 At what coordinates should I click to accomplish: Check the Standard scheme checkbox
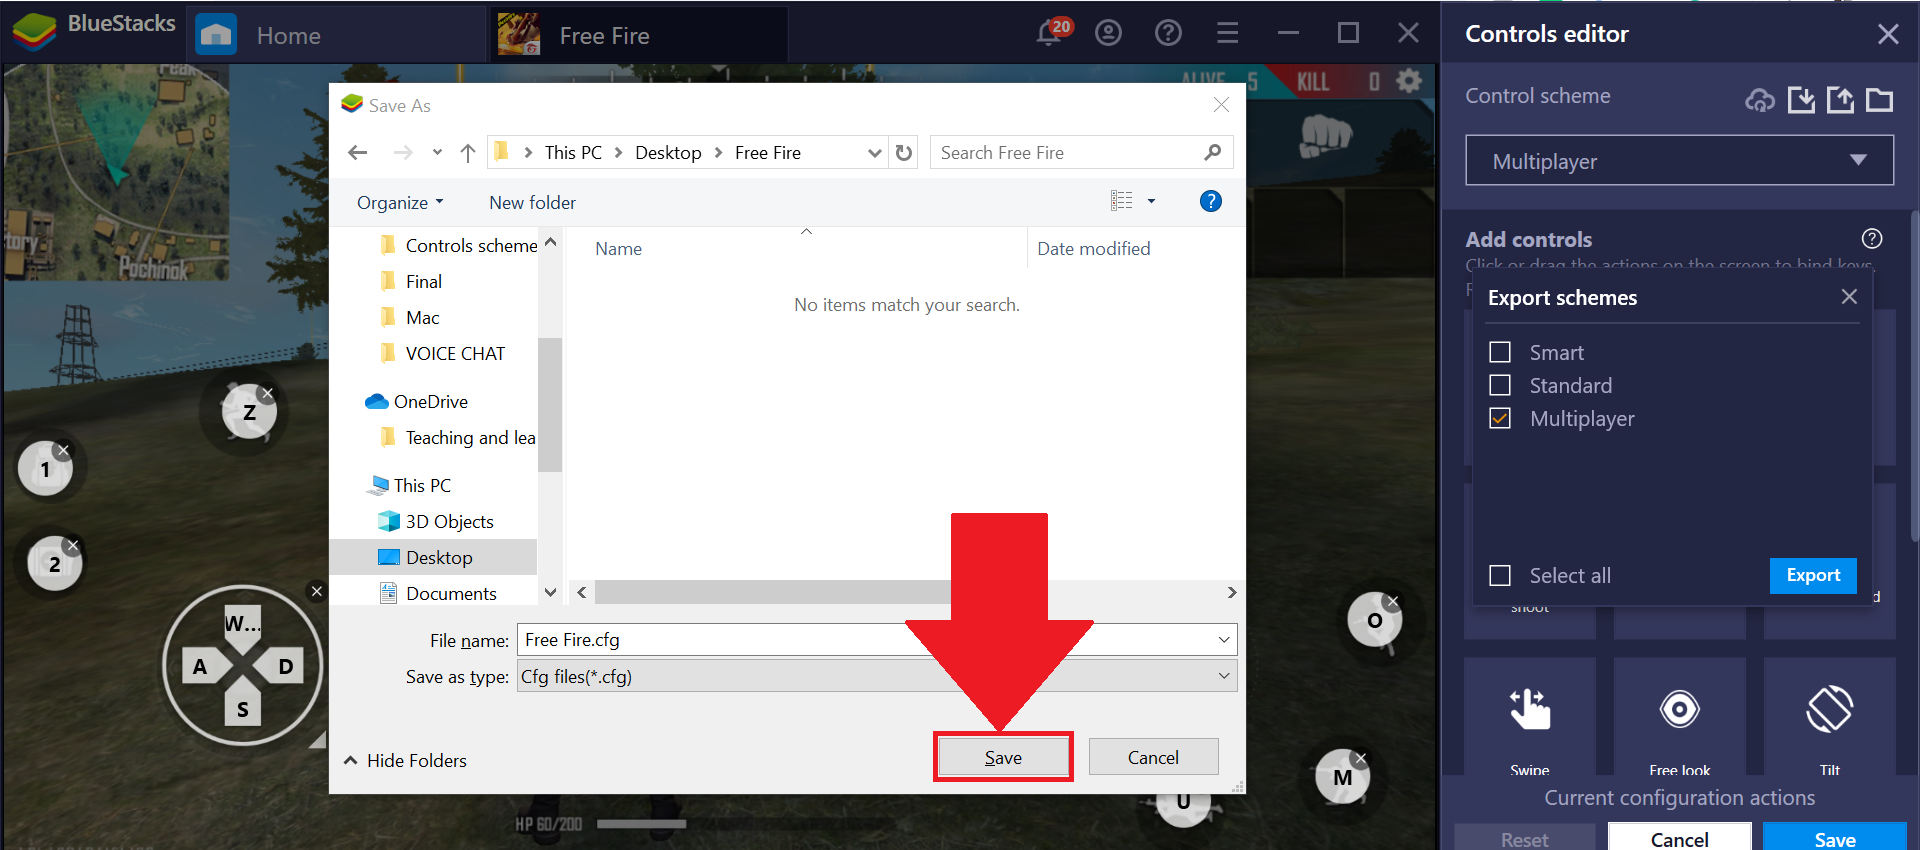pyautogui.click(x=1500, y=385)
